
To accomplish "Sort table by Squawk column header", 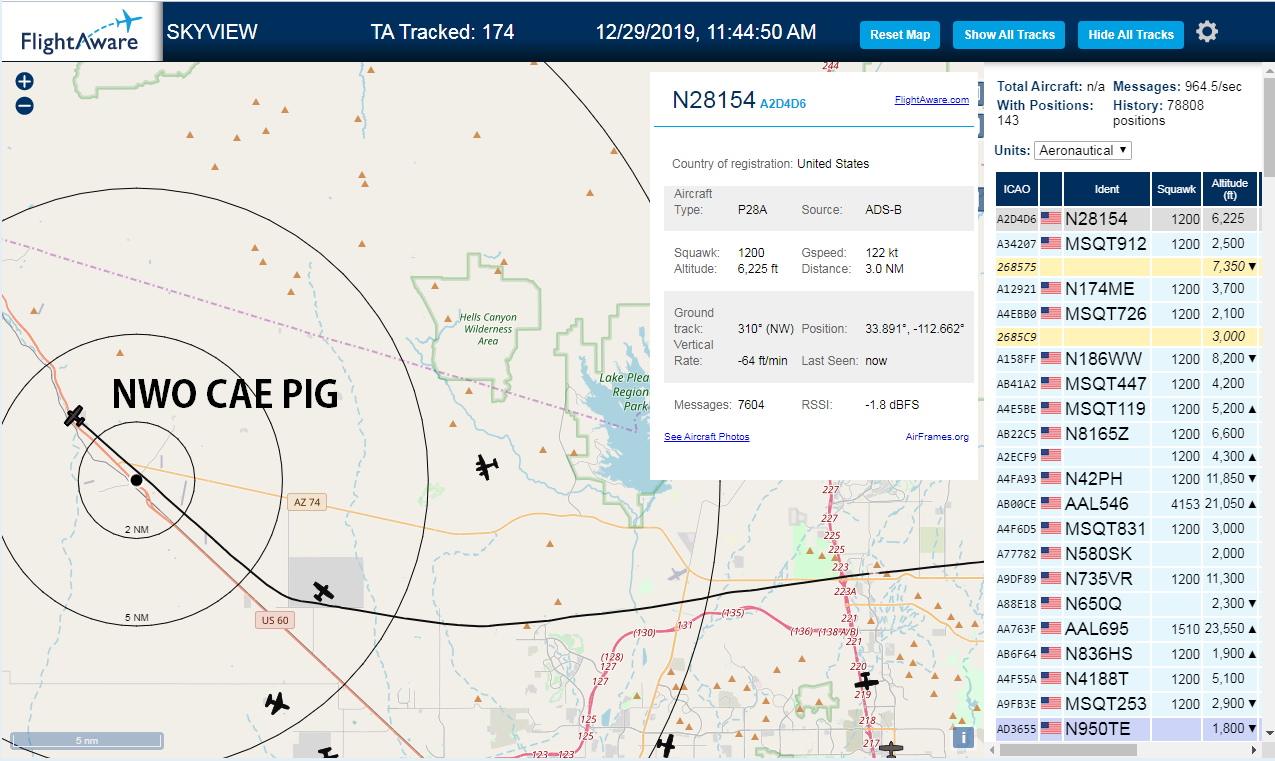I will (1176, 189).
